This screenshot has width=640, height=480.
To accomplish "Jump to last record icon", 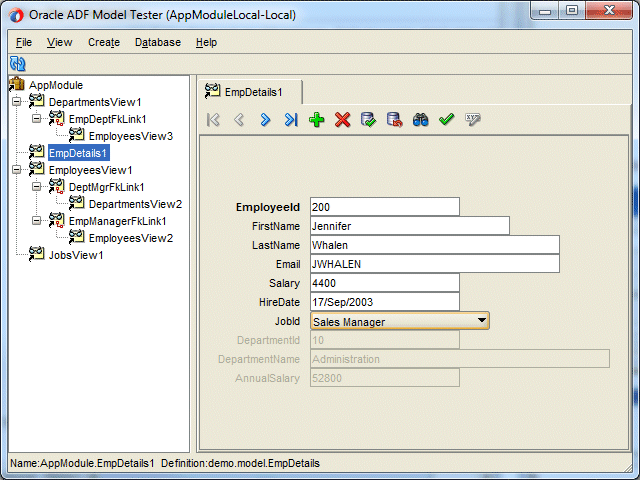I will [x=291, y=120].
